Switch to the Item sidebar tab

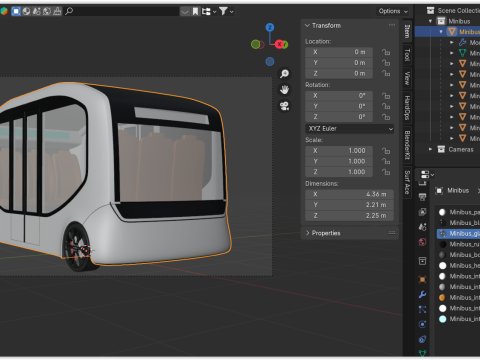click(x=407, y=31)
